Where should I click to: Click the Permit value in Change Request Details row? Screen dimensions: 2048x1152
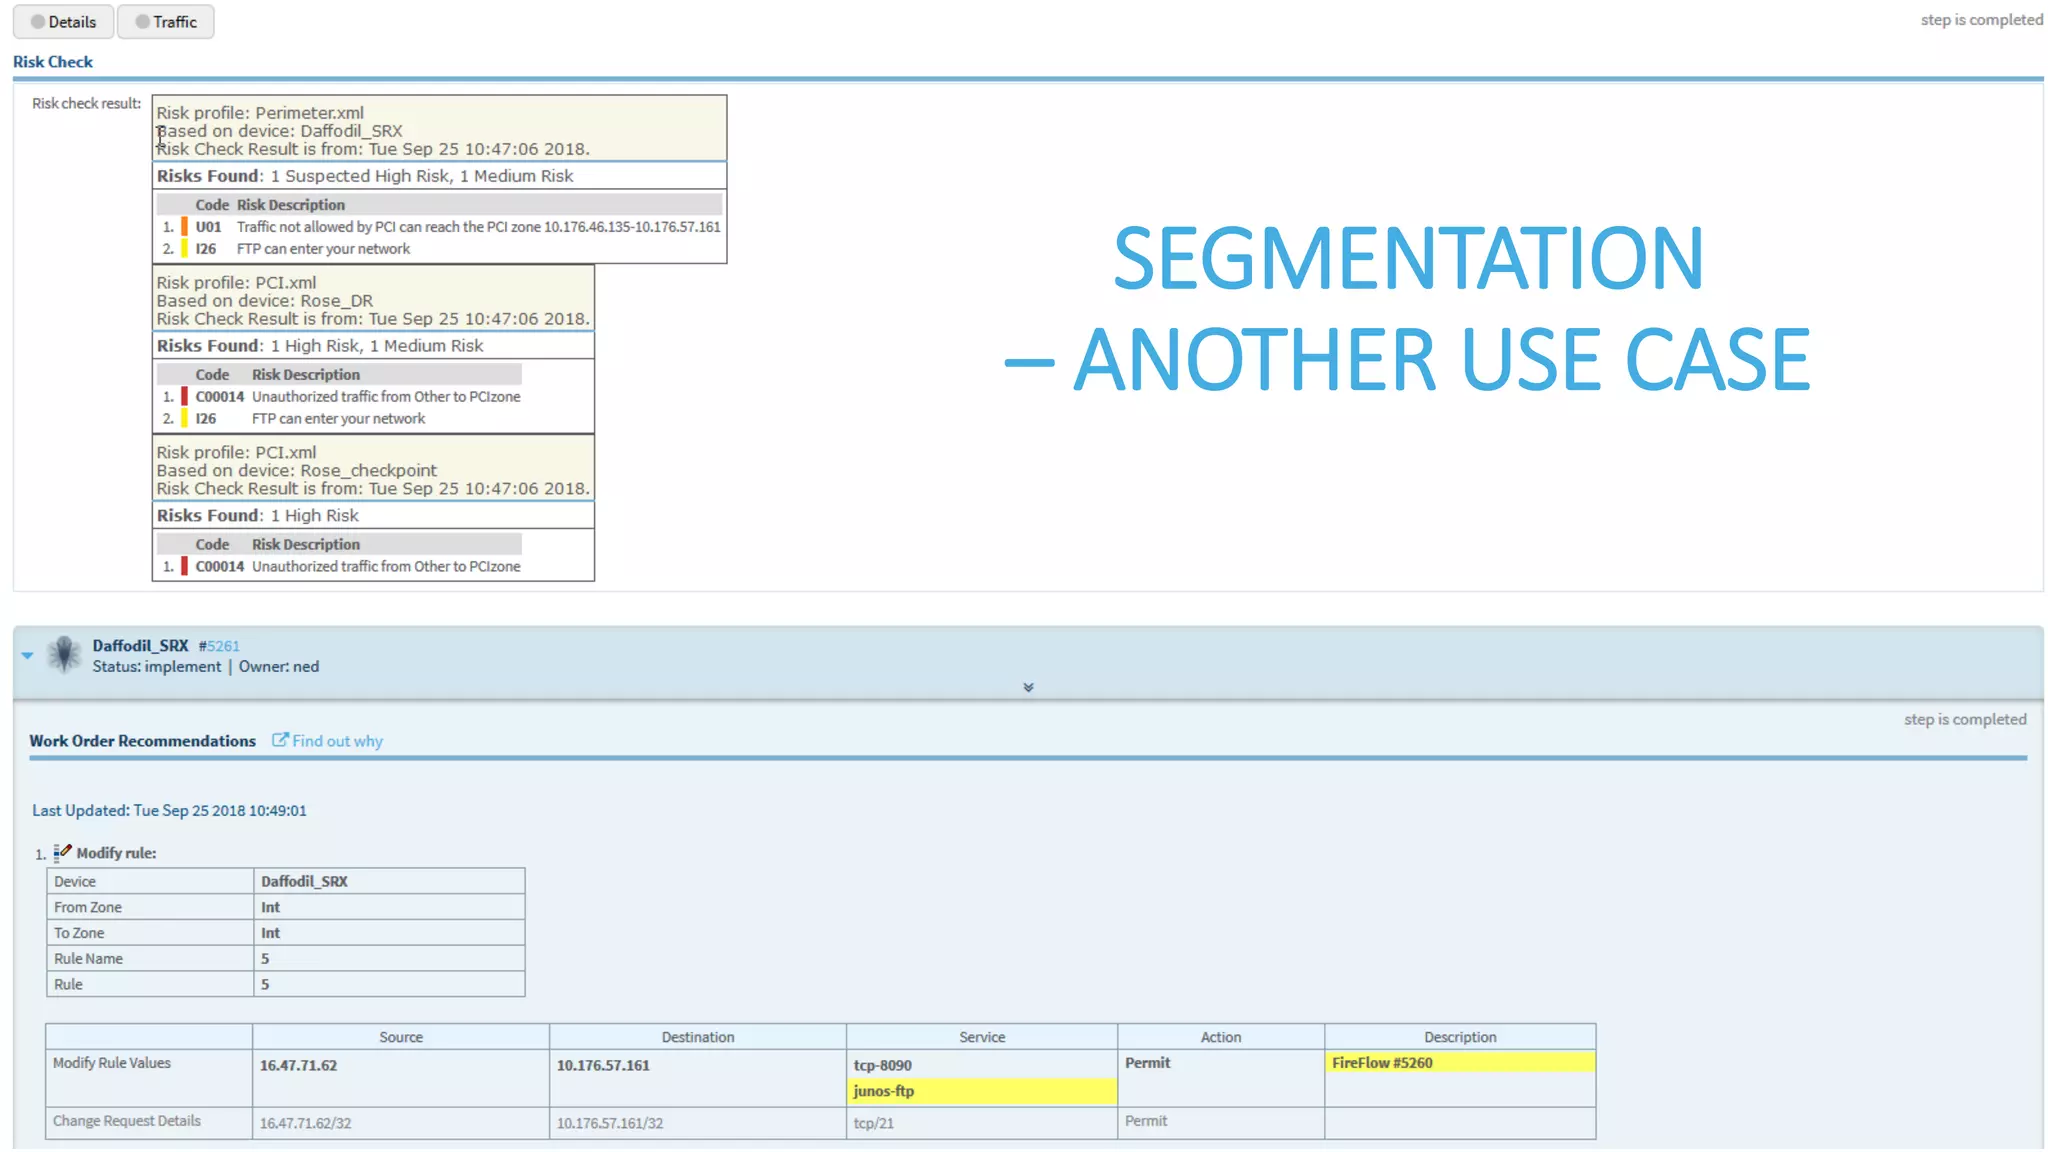(x=1146, y=1121)
